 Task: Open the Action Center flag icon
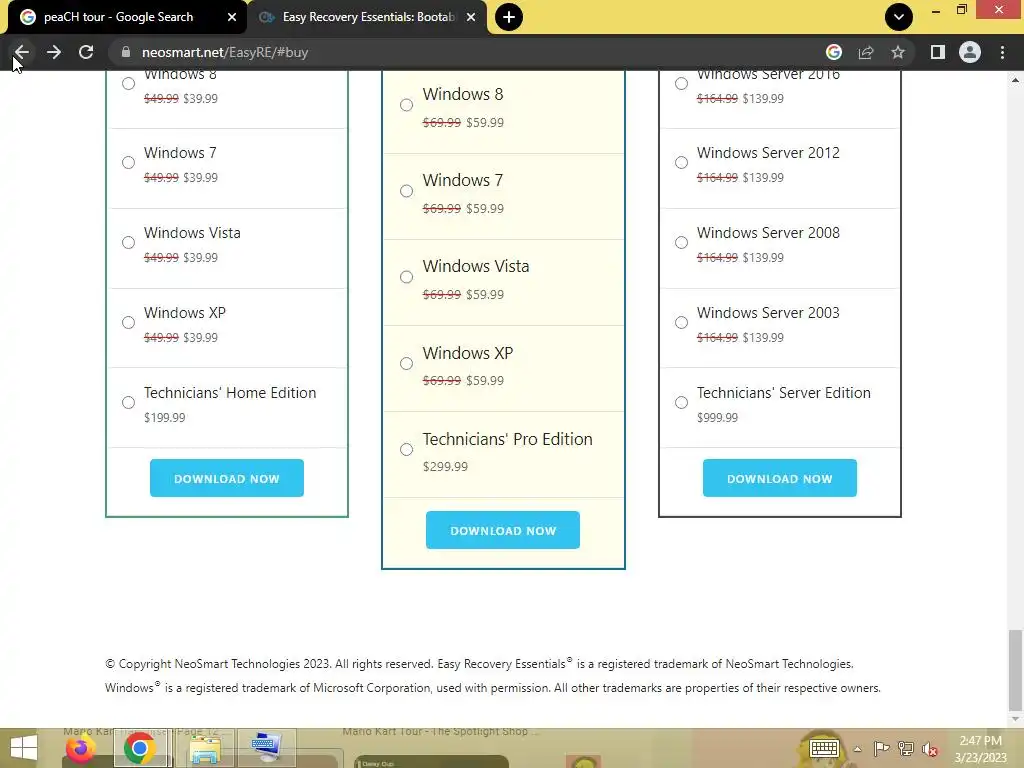[x=881, y=748]
